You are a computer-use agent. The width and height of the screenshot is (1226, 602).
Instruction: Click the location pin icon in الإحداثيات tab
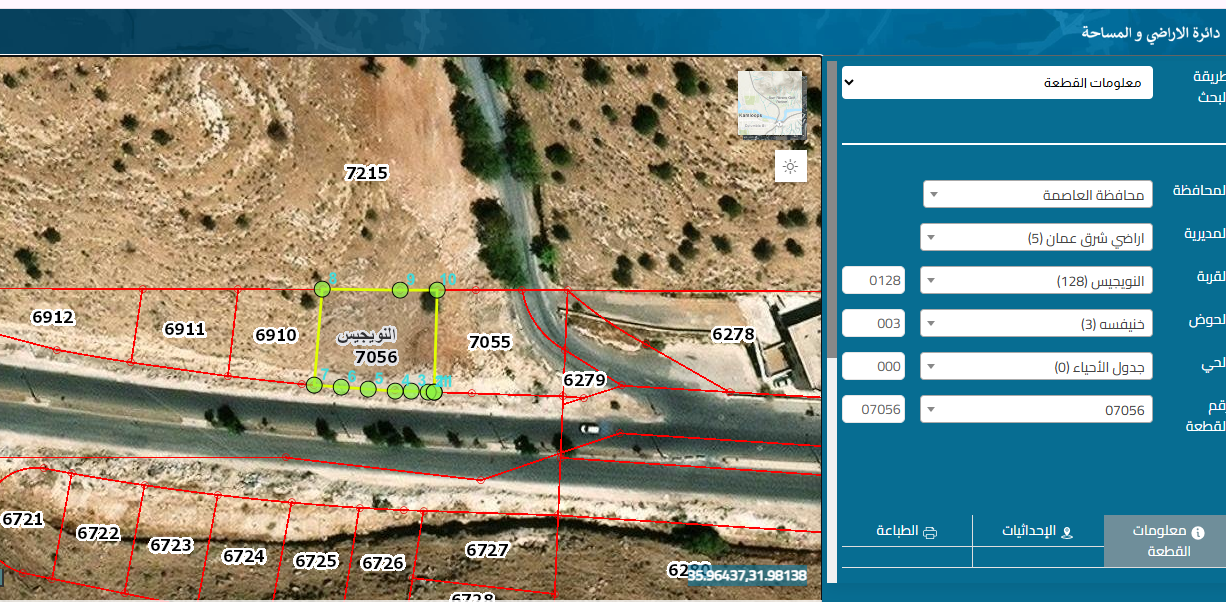point(1066,532)
